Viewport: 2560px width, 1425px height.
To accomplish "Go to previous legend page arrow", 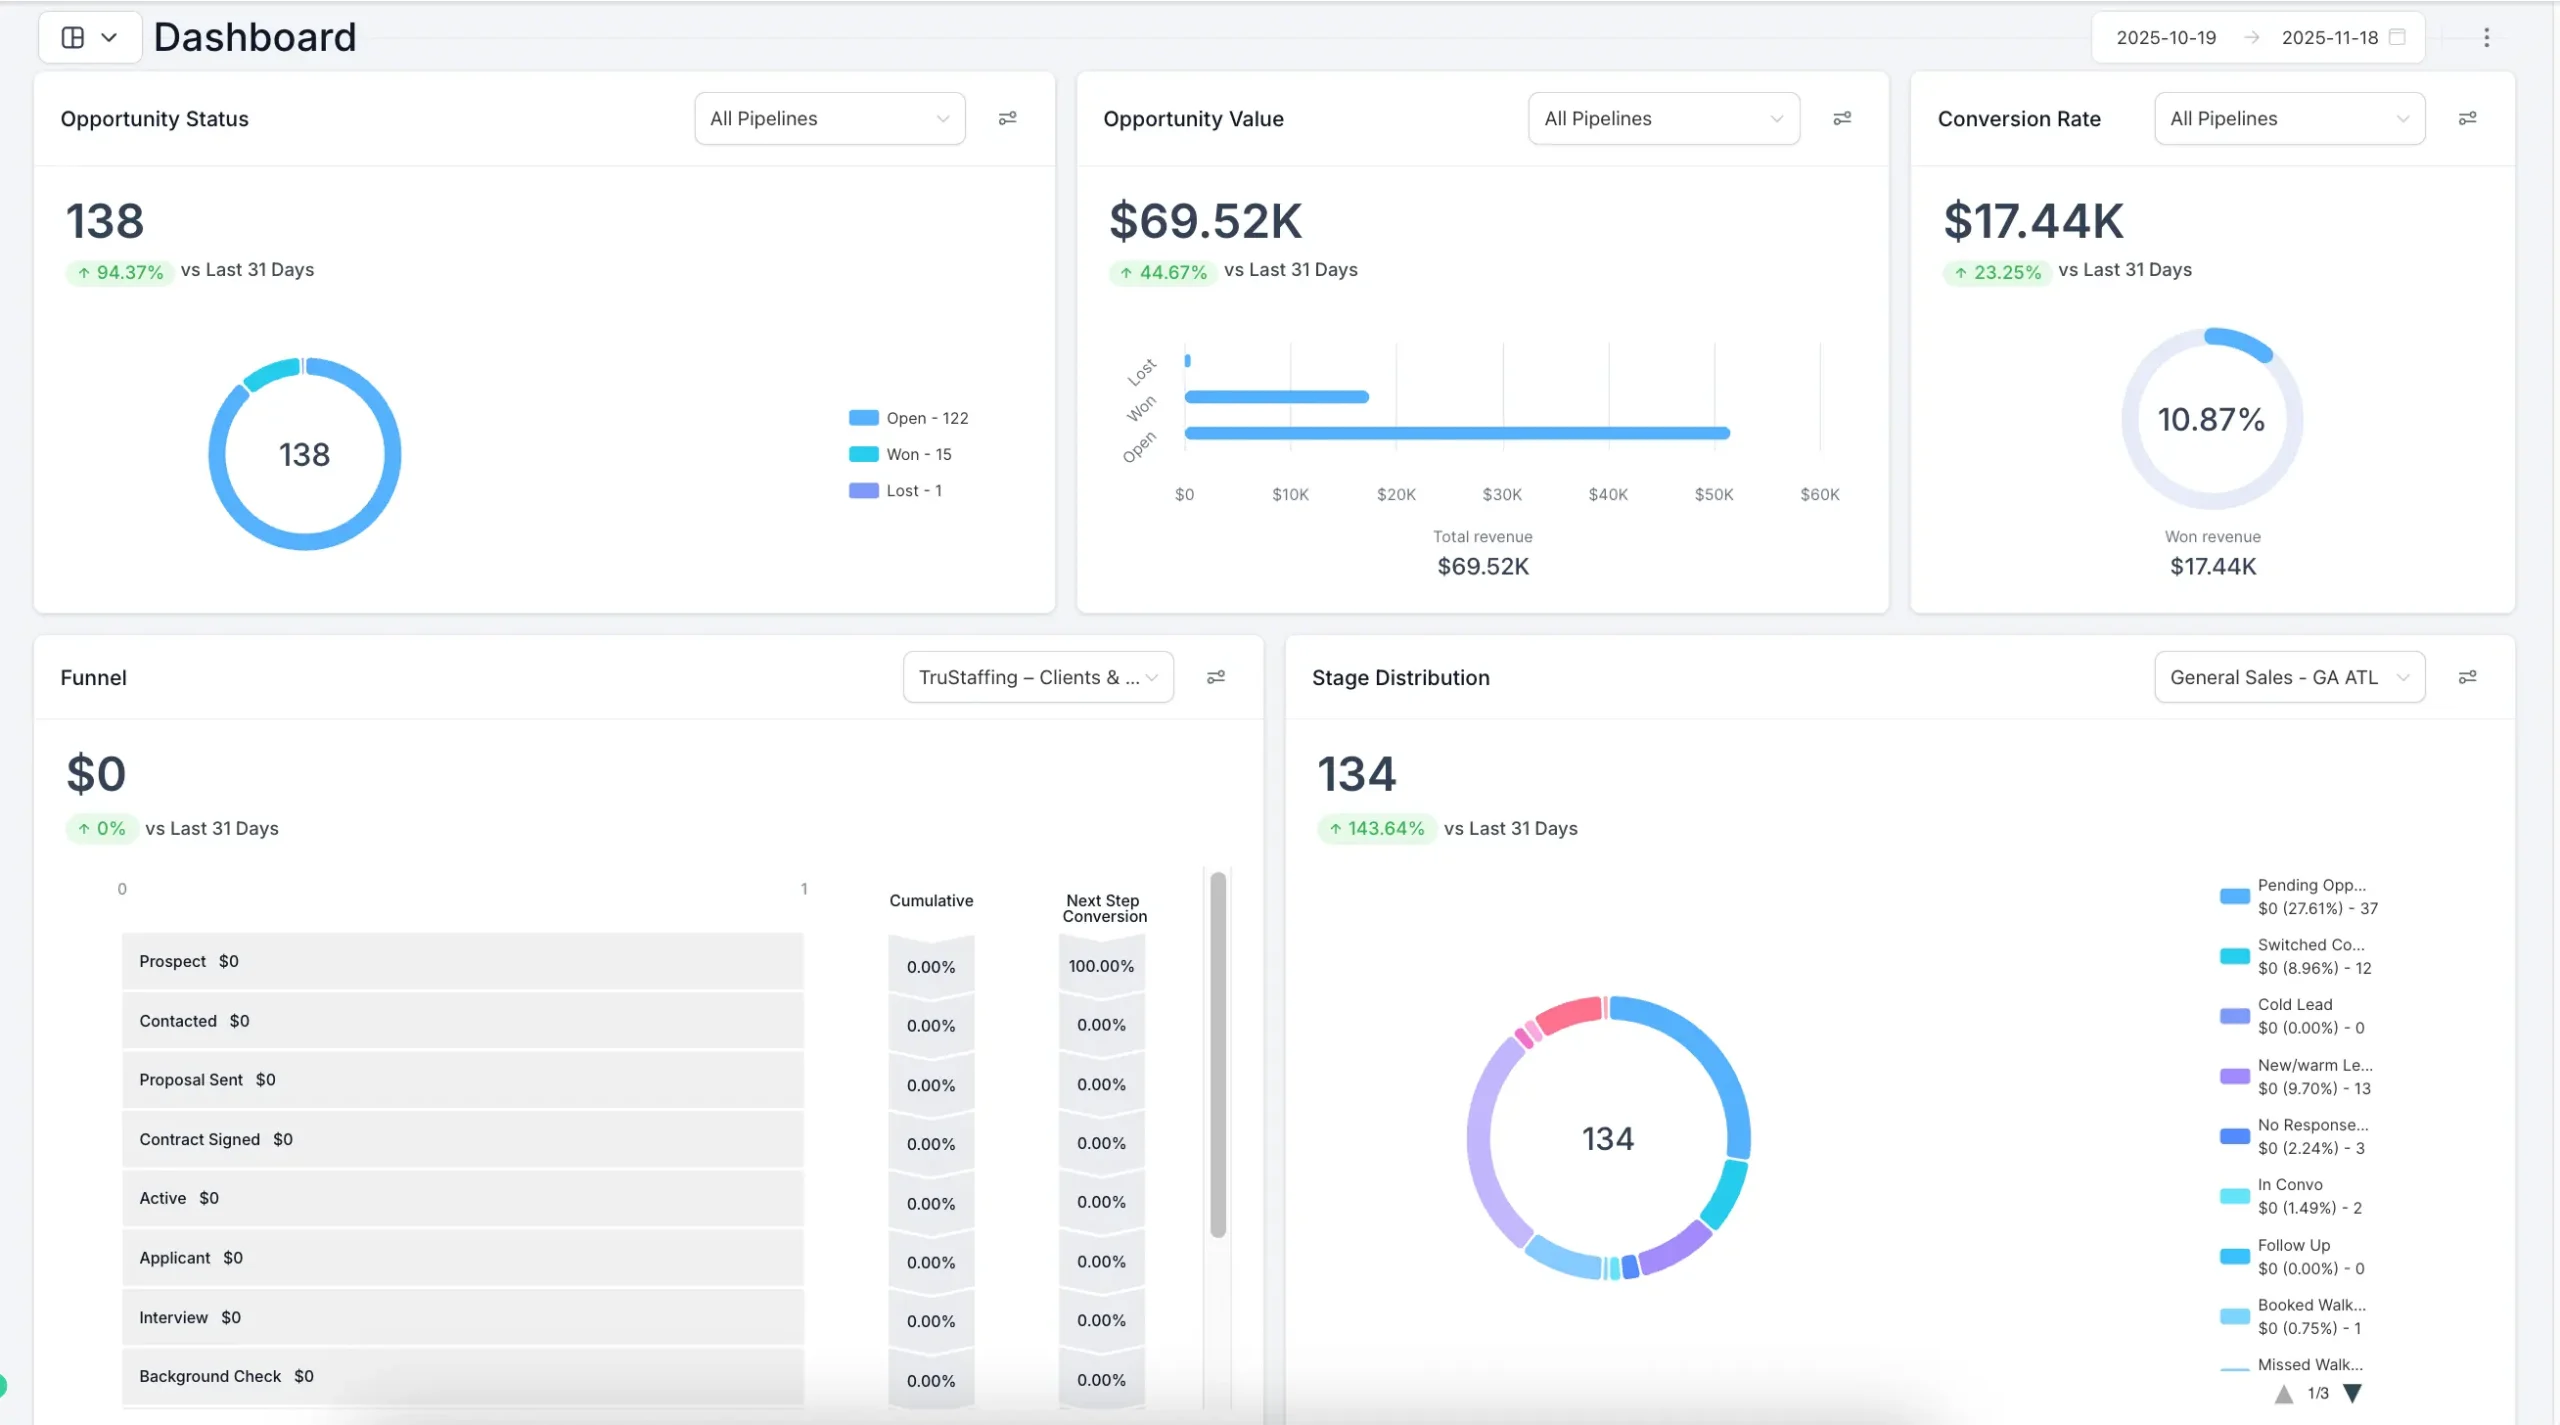I will 2284,1393.
